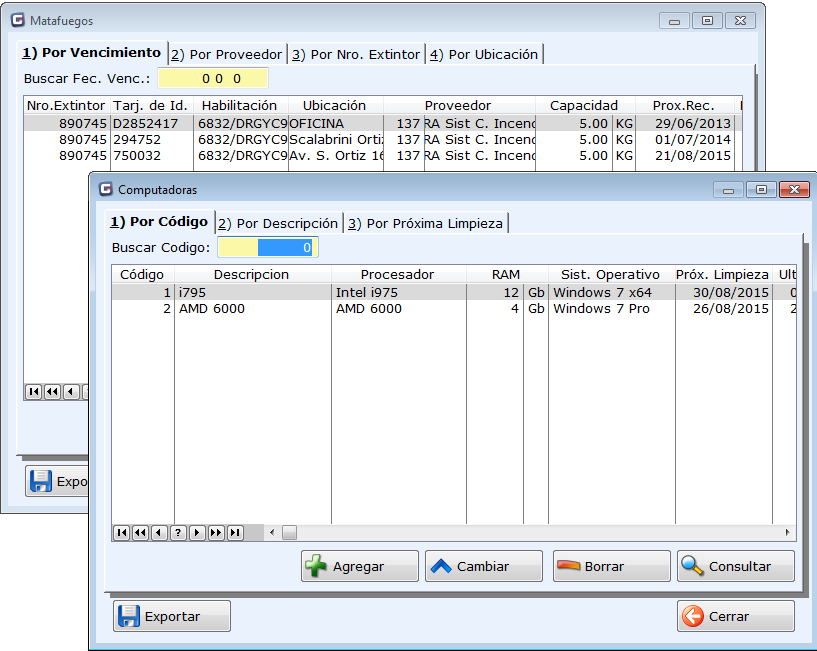Jump forward a page in Computadoras navigator
This screenshot has width=817, height=651.
coord(217,533)
